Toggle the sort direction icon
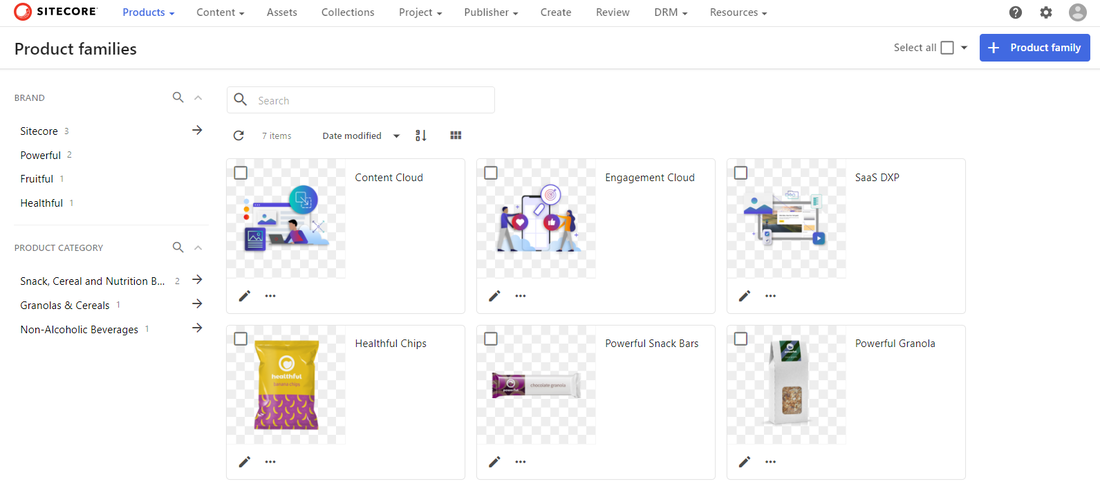1100x486 pixels. click(x=421, y=135)
